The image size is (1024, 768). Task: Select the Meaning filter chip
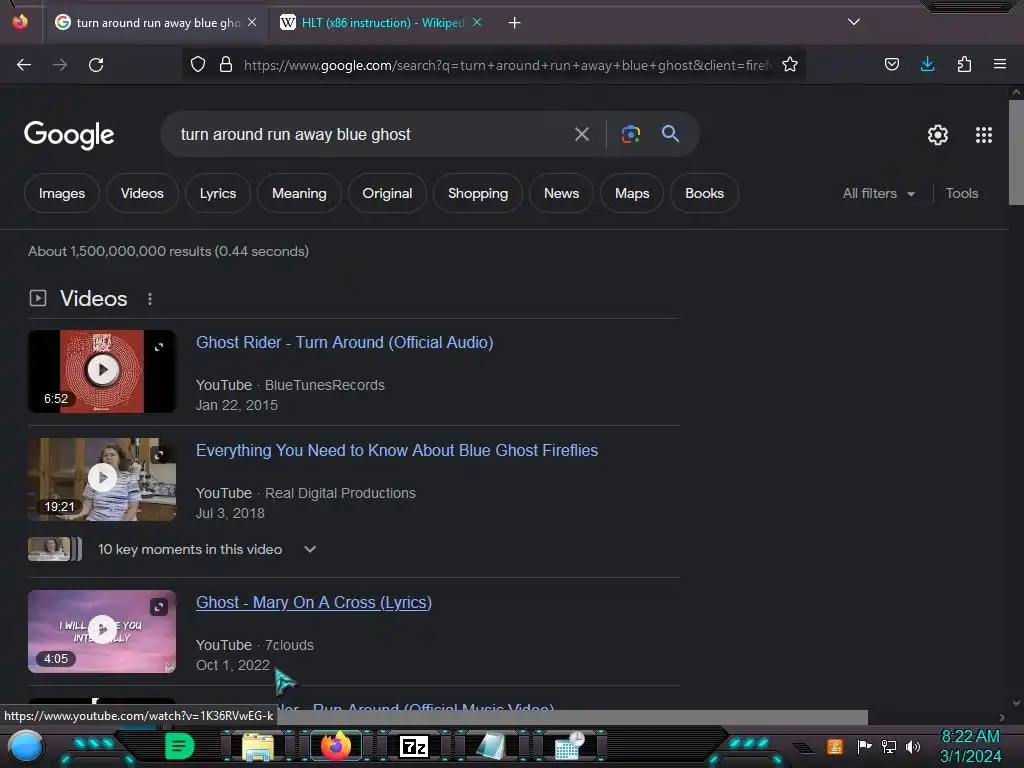click(x=299, y=193)
